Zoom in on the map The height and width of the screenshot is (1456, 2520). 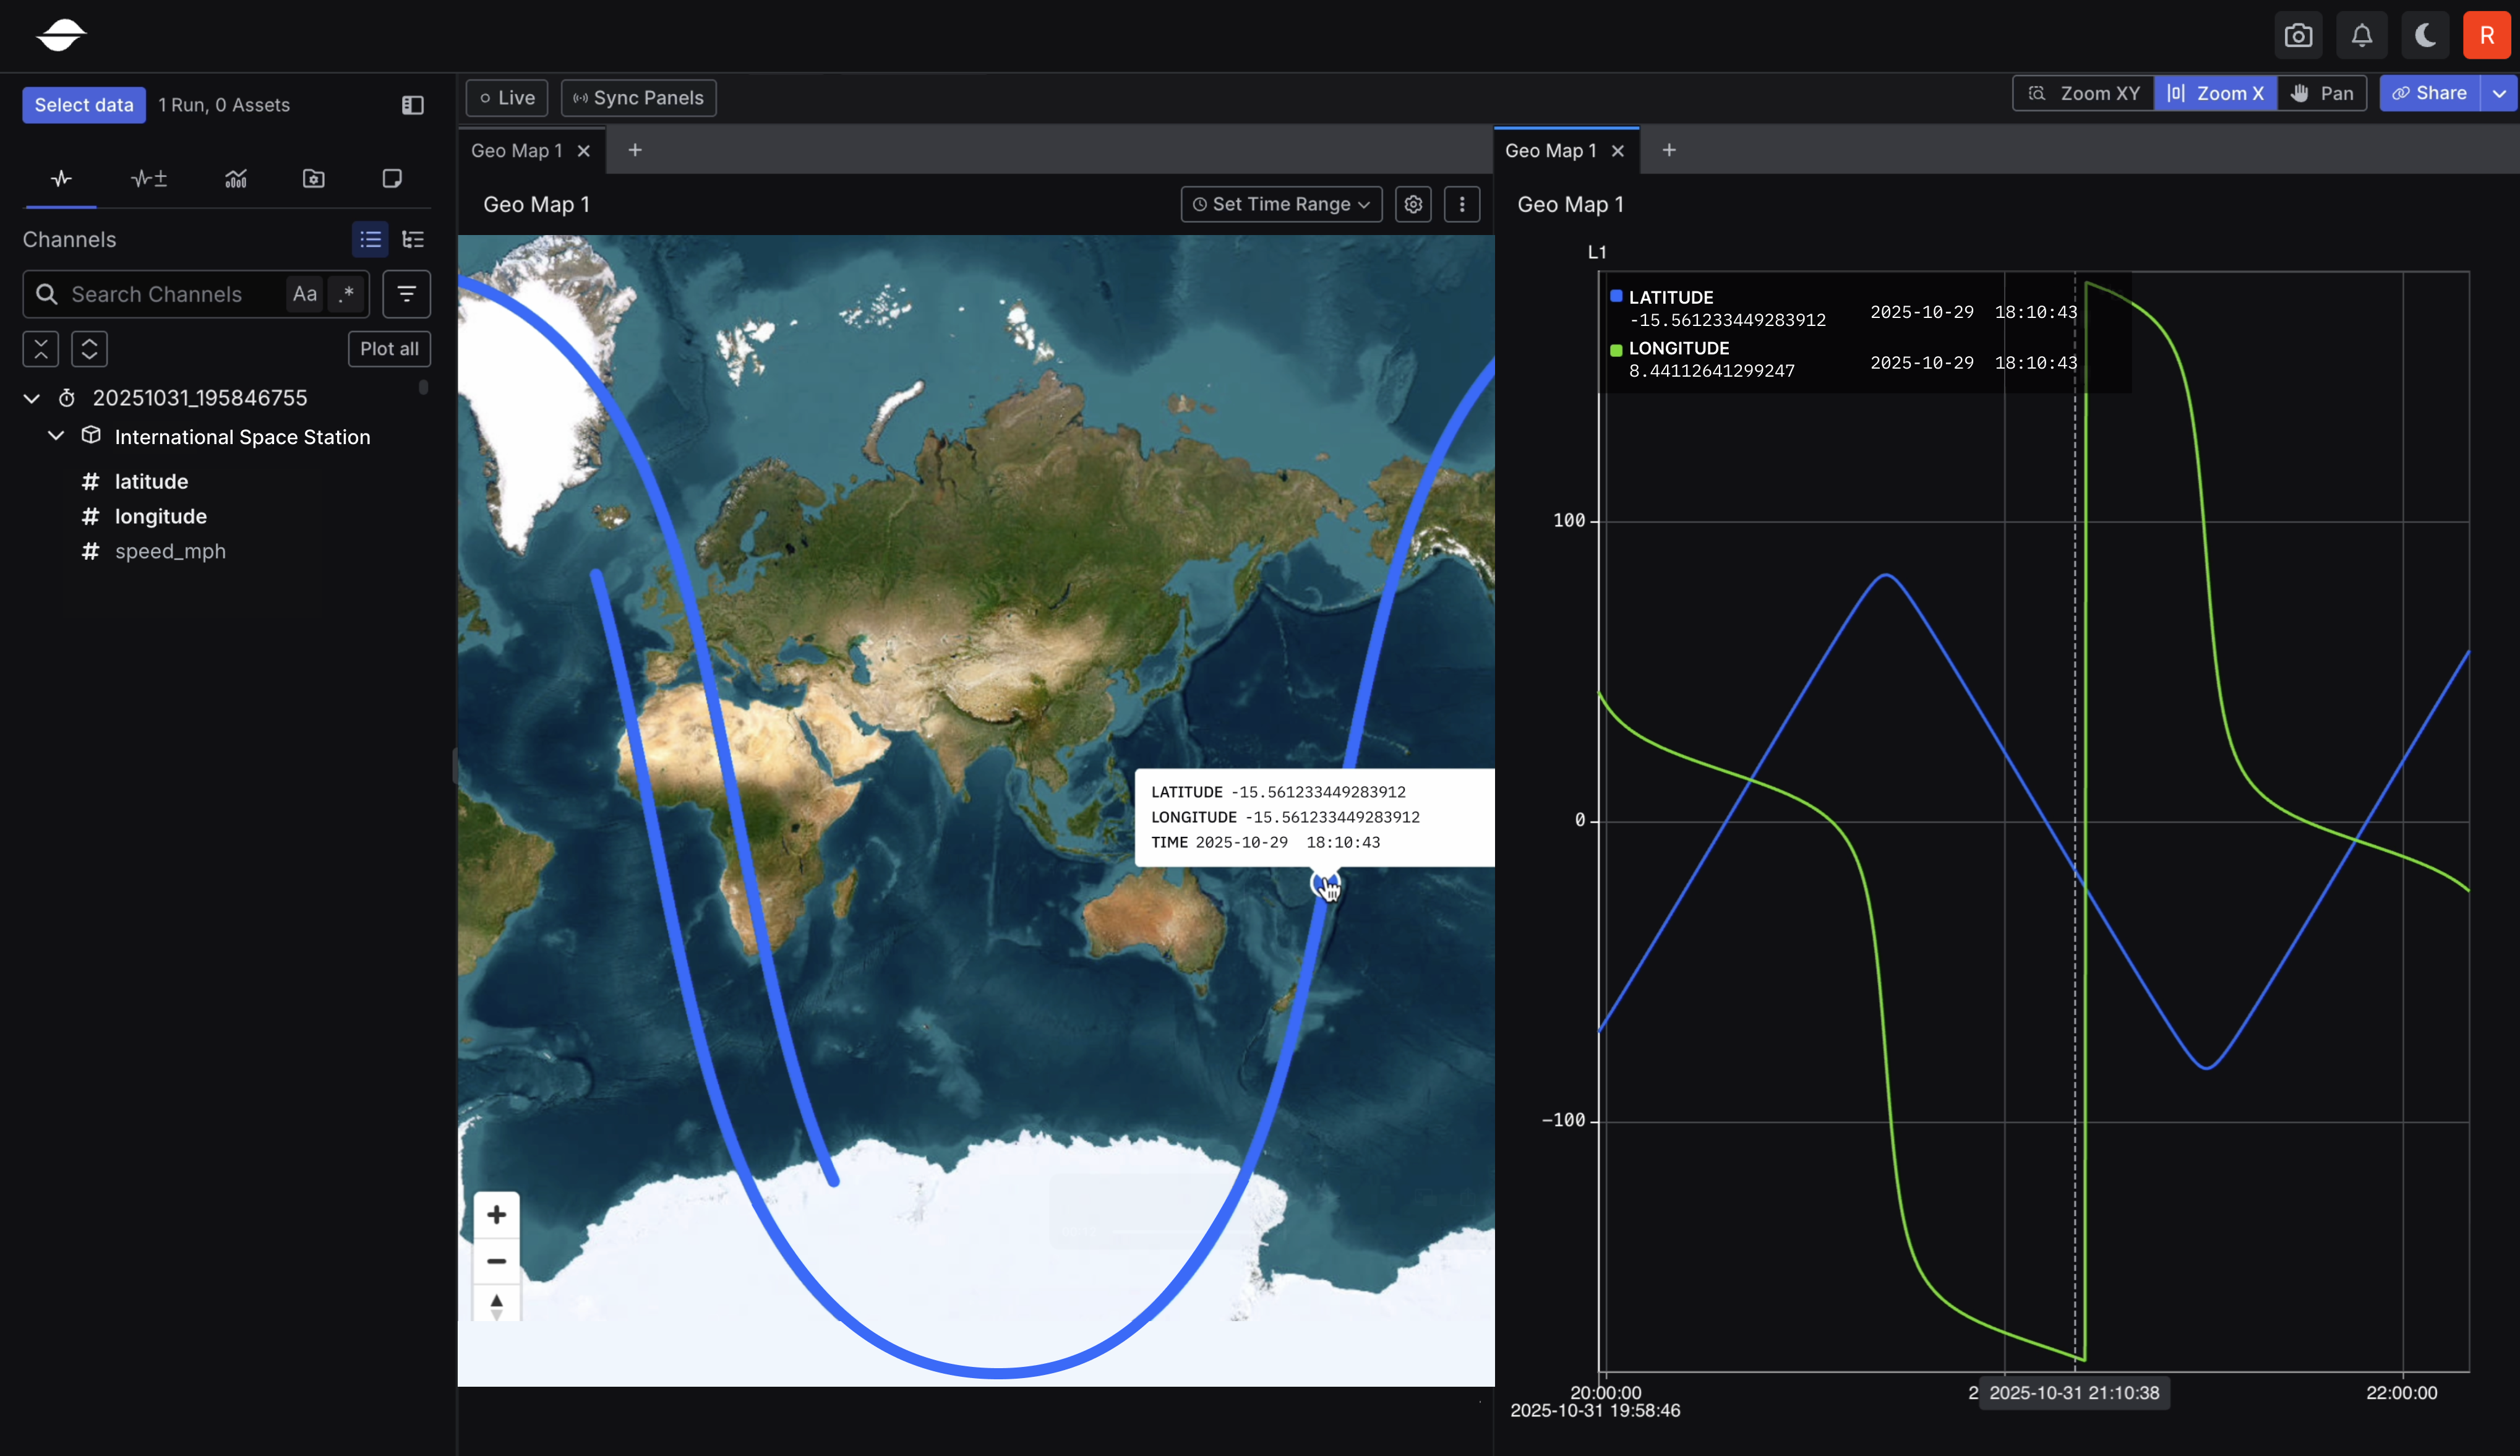point(496,1215)
